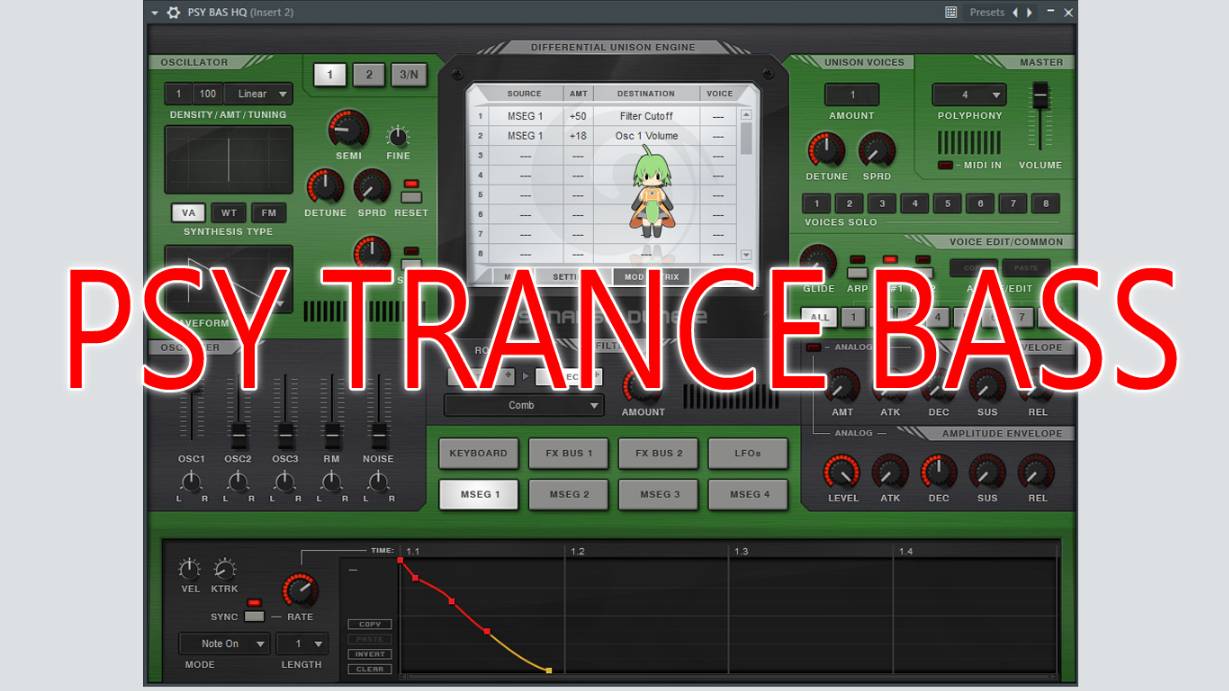Click the MSEG KTRK knob
The height and width of the screenshot is (691, 1229).
[x=225, y=569]
